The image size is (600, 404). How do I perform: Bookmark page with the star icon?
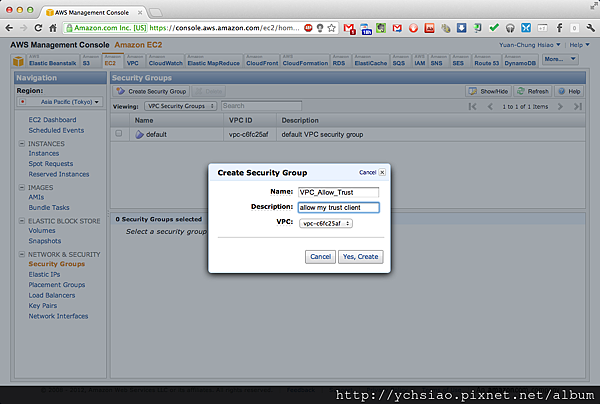point(332,28)
